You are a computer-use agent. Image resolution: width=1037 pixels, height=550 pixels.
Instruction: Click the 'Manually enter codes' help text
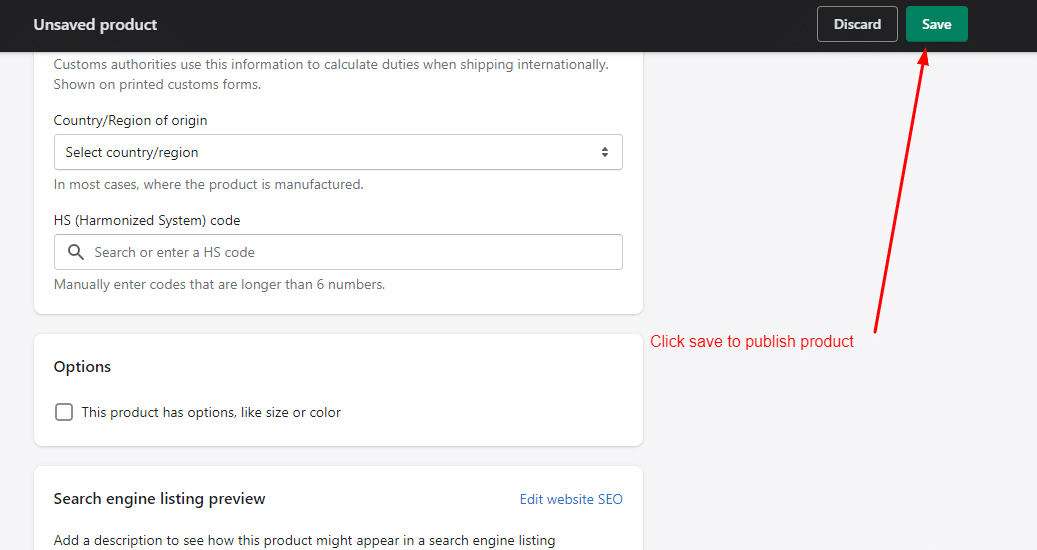pos(219,284)
